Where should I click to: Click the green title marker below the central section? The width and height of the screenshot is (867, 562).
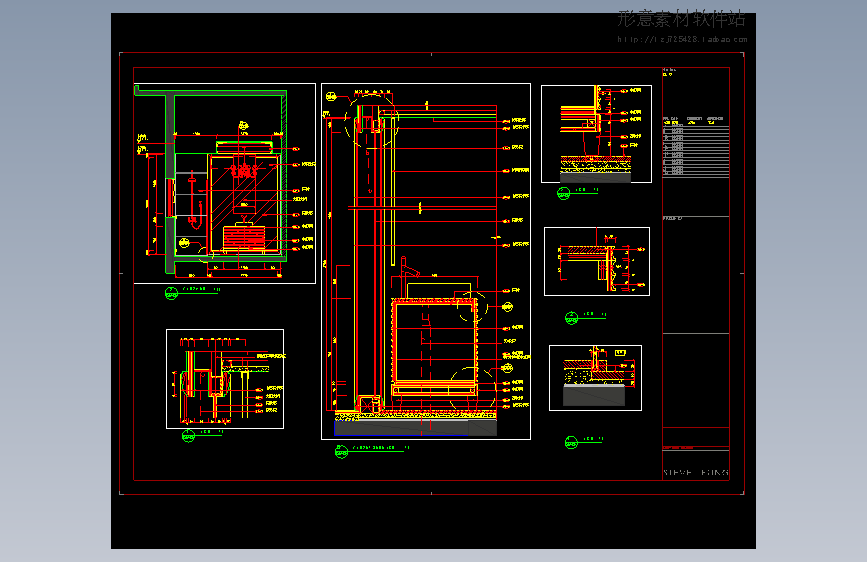click(x=372, y=451)
